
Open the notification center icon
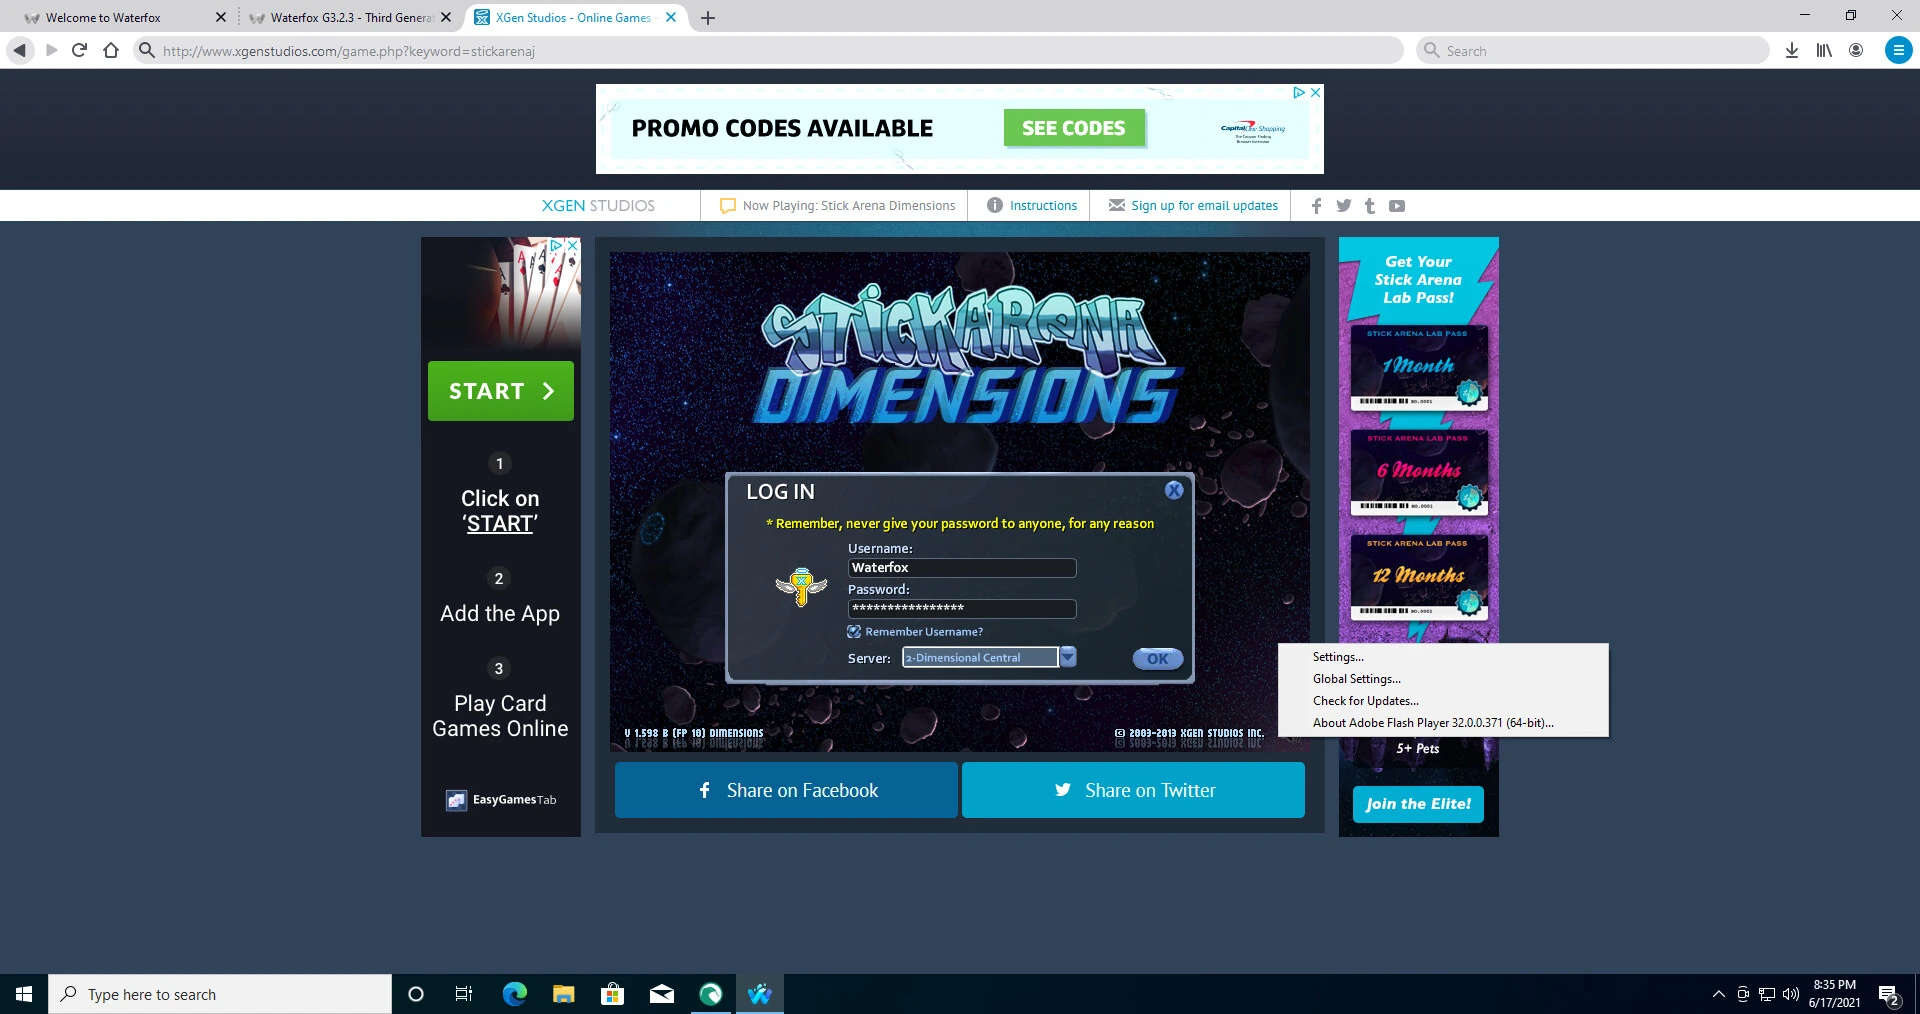pyautogui.click(x=1889, y=995)
